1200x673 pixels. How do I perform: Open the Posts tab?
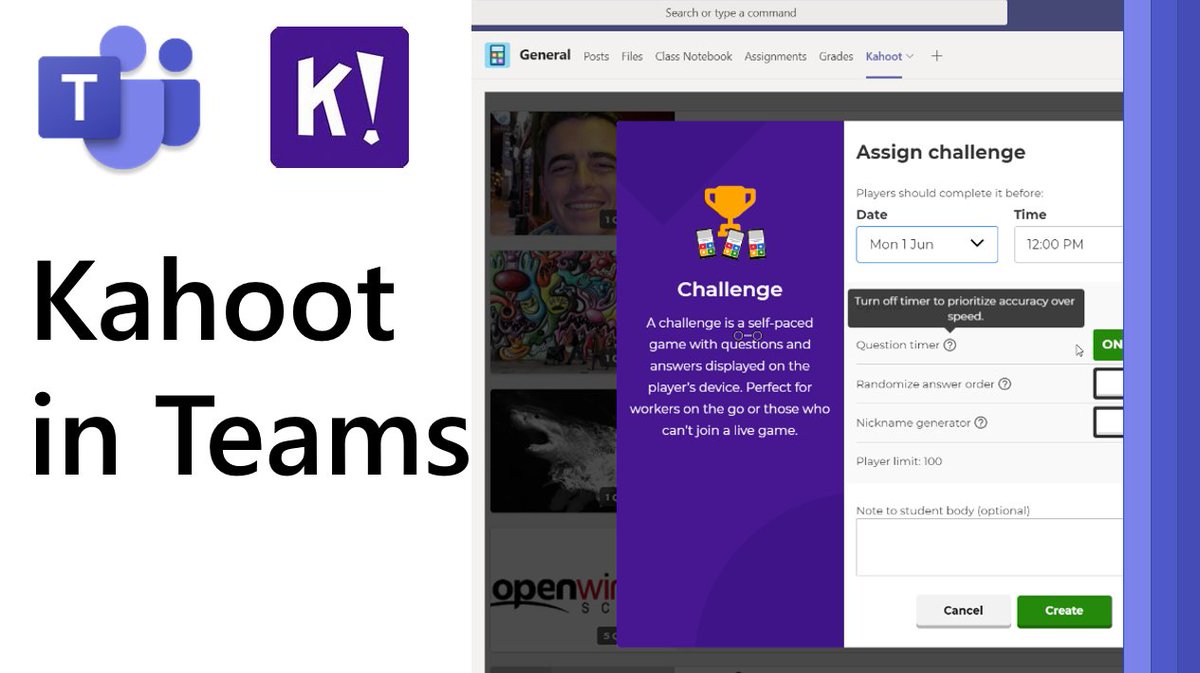point(596,57)
